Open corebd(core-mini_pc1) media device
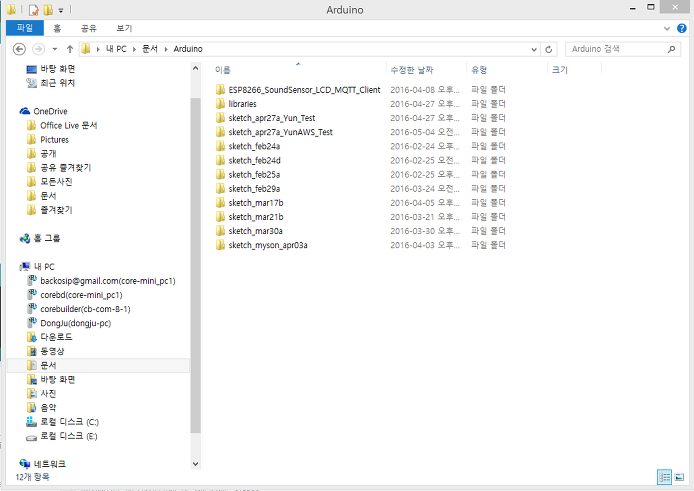Image resolution: width=694 pixels, height=491 pixels. (81, 295)
